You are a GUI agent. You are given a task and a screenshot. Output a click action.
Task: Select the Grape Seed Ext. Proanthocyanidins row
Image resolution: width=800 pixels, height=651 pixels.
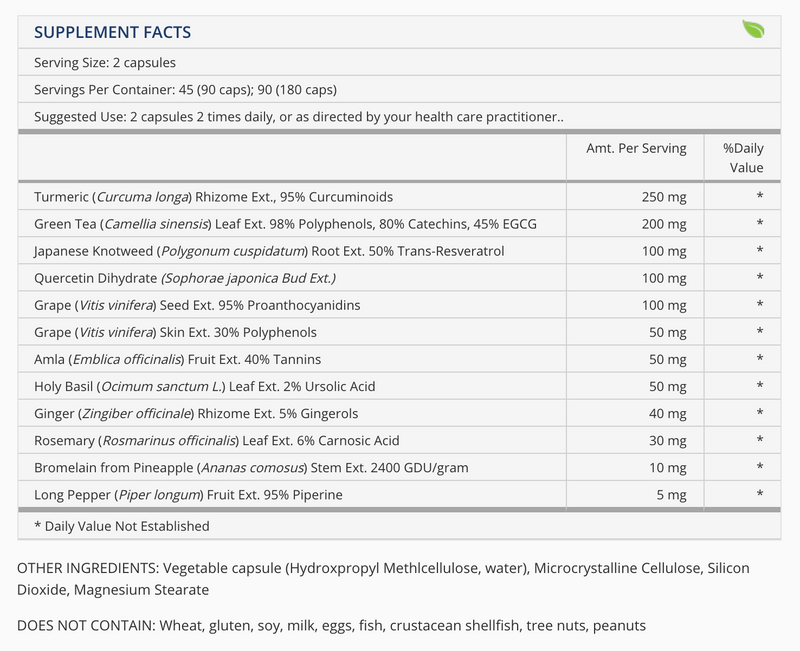click(x=197, y=305)
